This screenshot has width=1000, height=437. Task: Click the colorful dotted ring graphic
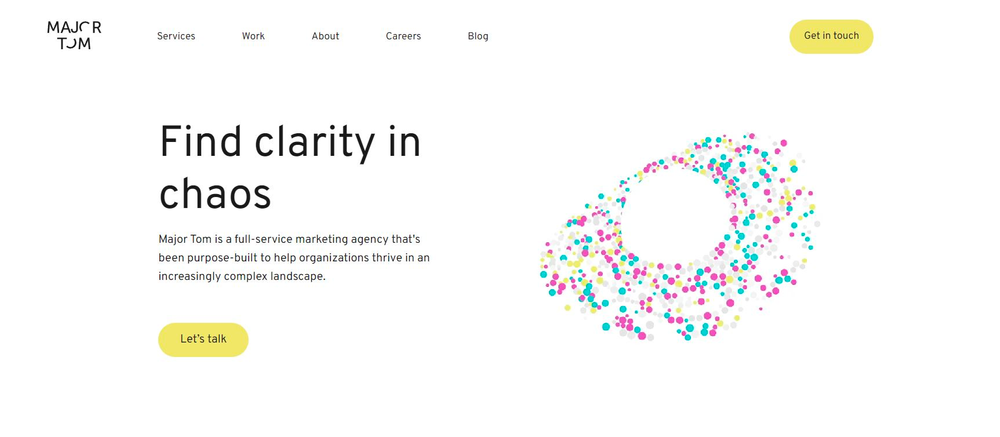click(x=680, y=236)
